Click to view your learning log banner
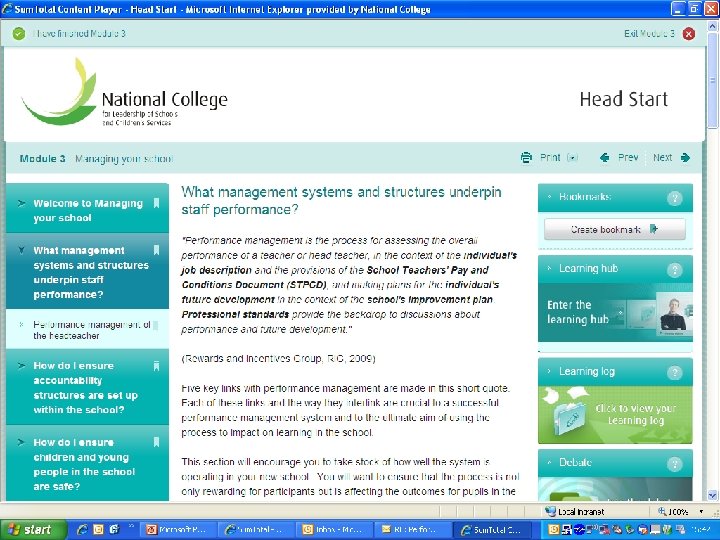Viewport: 720px width, 540px height. coord(615,415)
